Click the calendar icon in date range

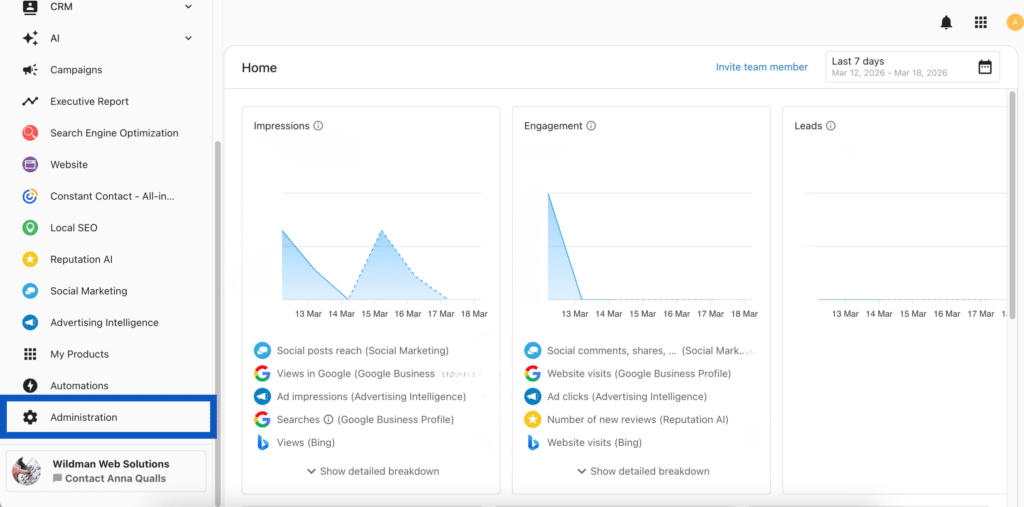click(984, 67)
